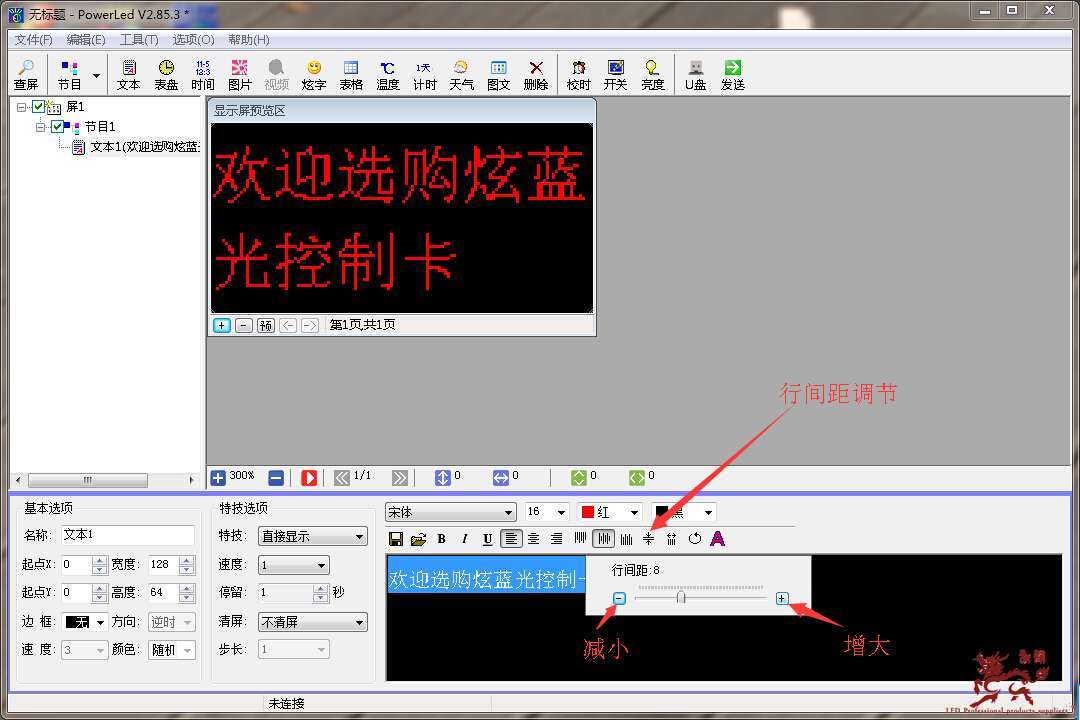
Task: Click the 校时 time sync icon
Action: [x=579, y=75]
